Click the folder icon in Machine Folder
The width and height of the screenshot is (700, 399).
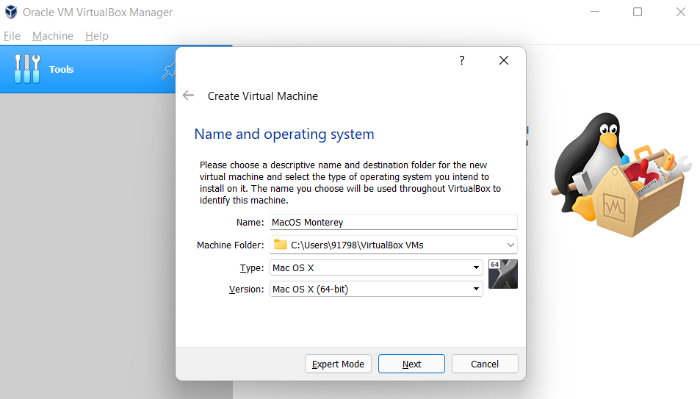pyautogui.click(x=280, y=244)
